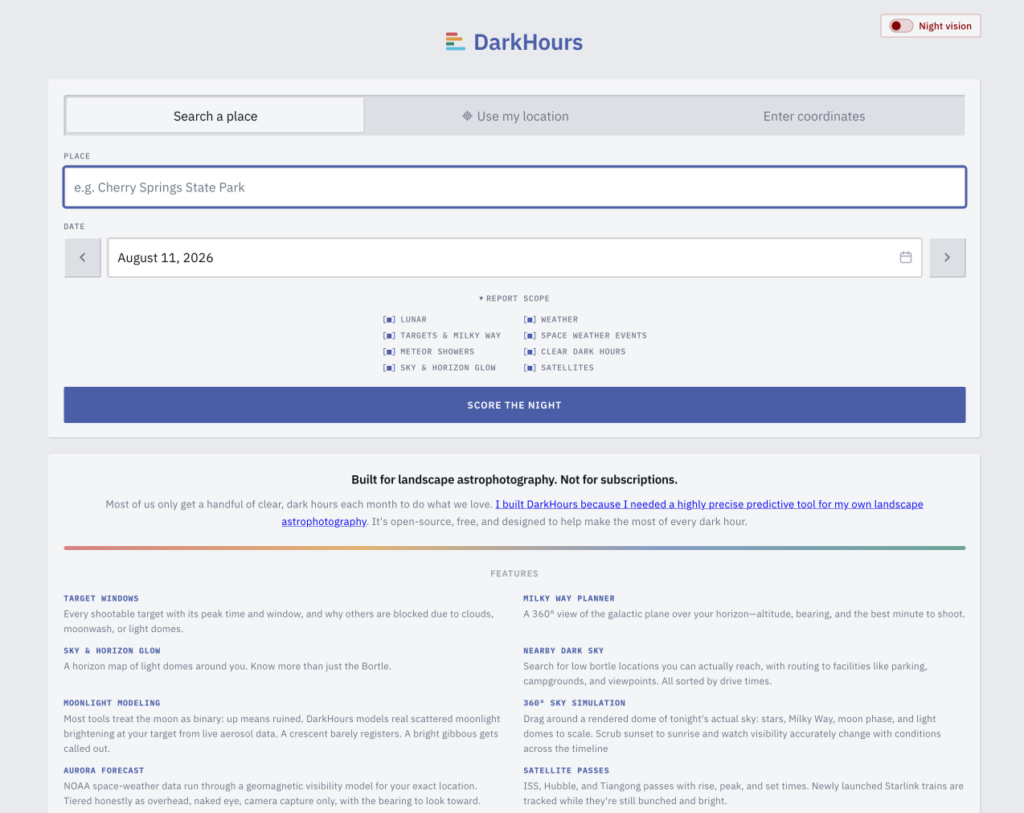The height and width of the screenshot is (813, 1024).
Task: Toggle Sky & Horizon Glow checkbox
Action: (389, 368)
